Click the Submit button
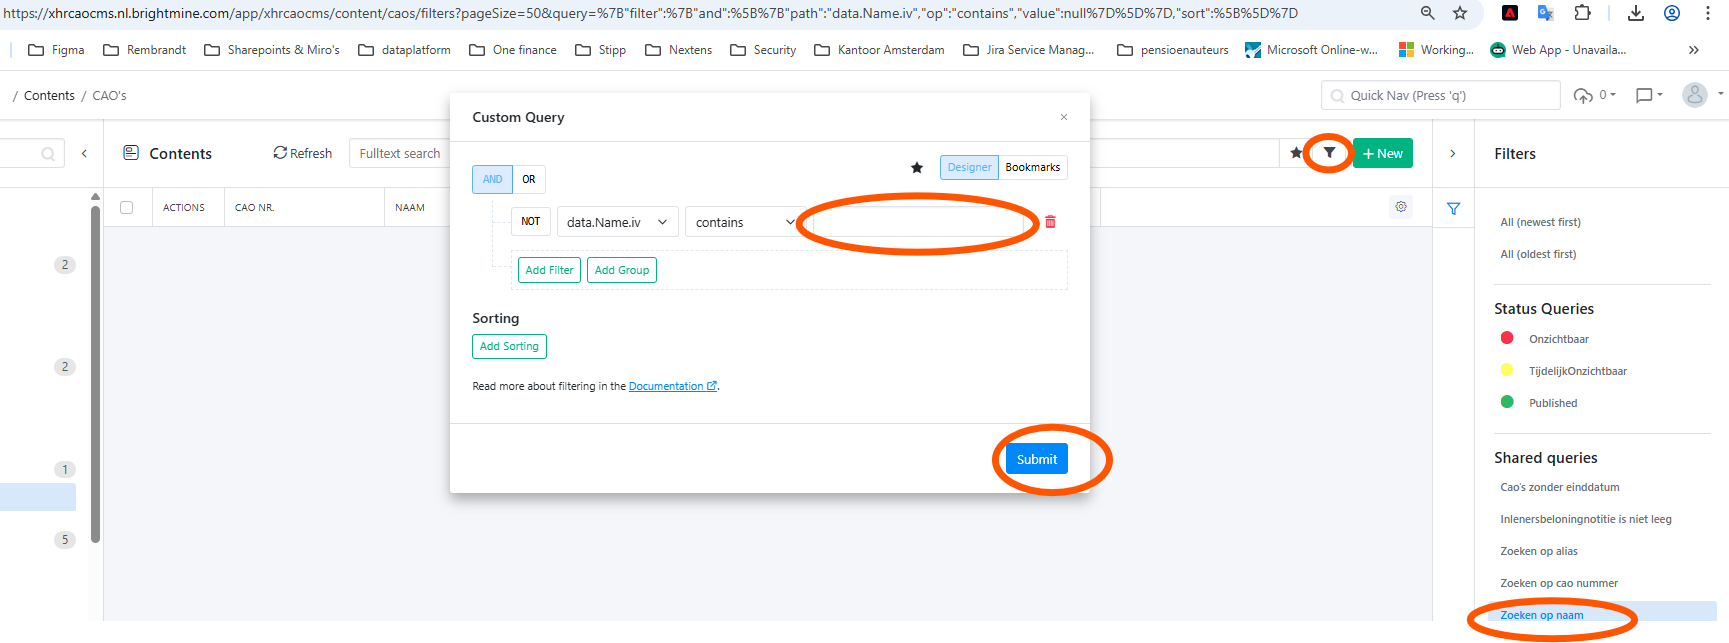Screen dimensions: 1729x643 [1036, 459]
